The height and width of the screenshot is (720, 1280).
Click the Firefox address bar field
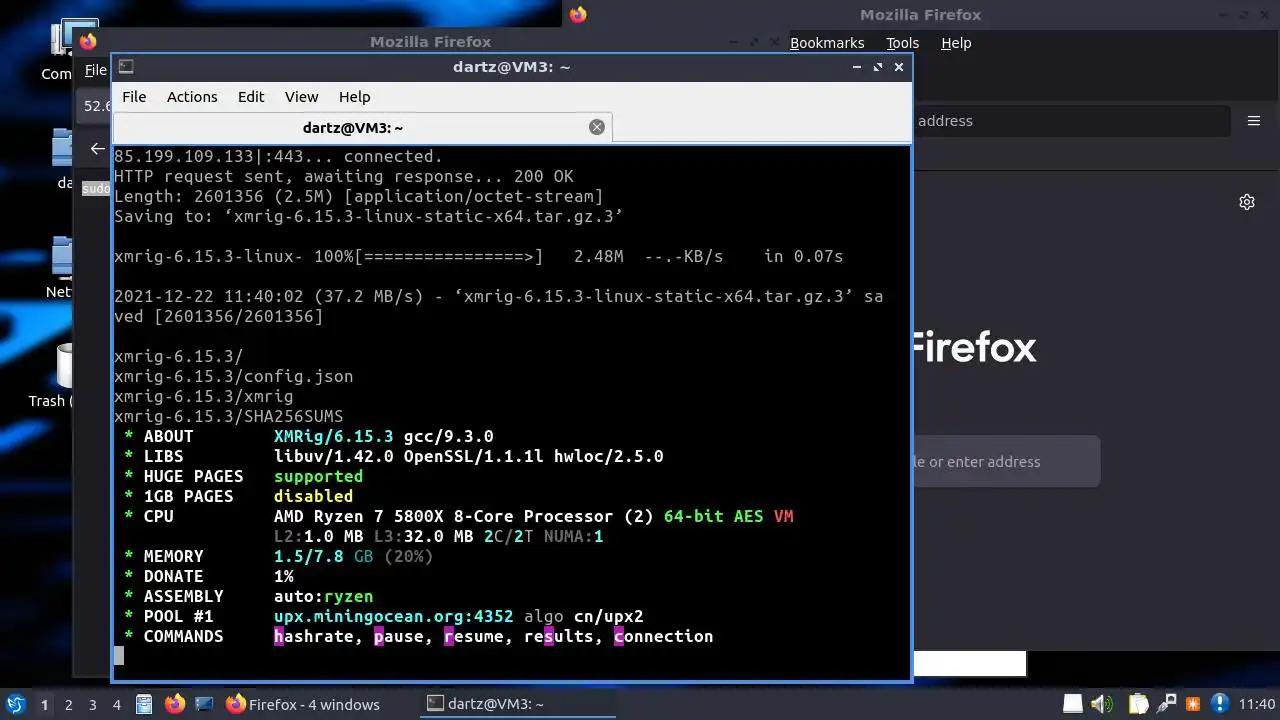[x=1070, y=121]
